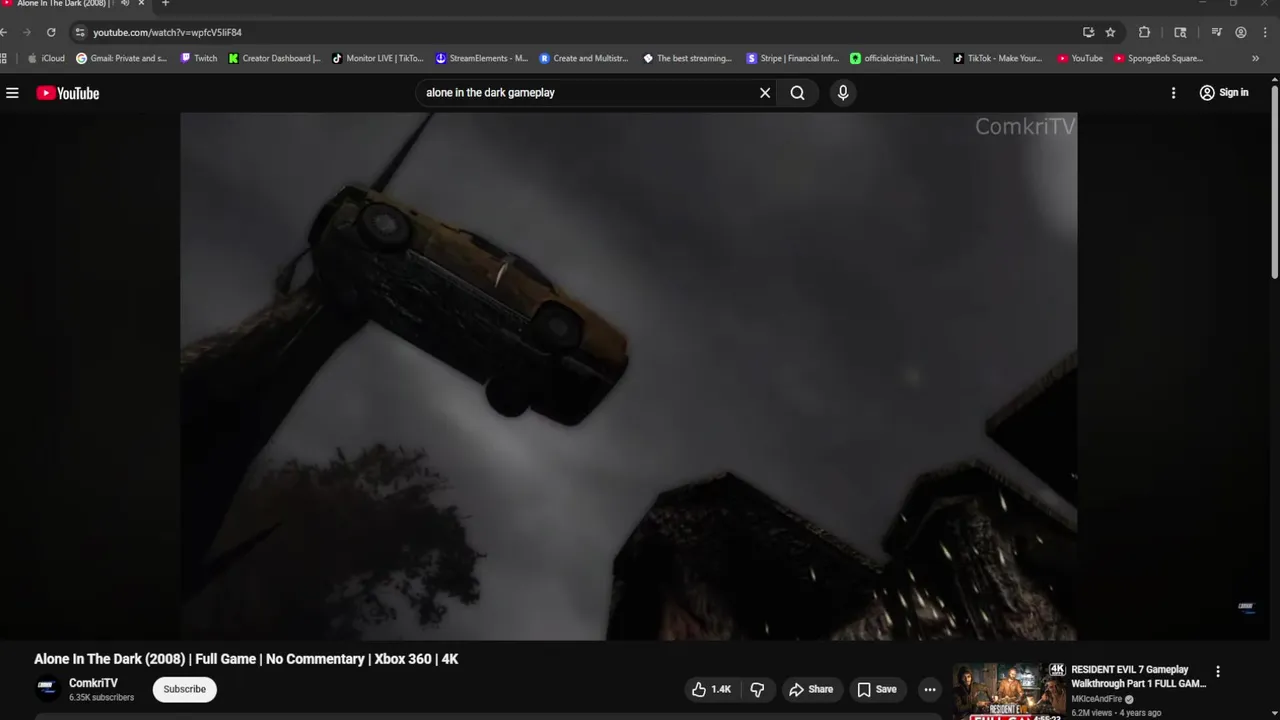
Task: Open Create and Multistream bookmark
Action: click(x=584, y=58)
